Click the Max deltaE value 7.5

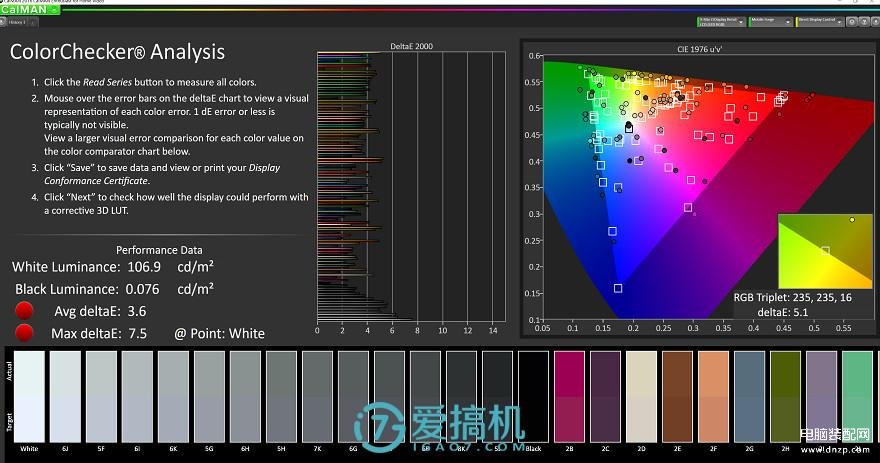click(138, 334)
